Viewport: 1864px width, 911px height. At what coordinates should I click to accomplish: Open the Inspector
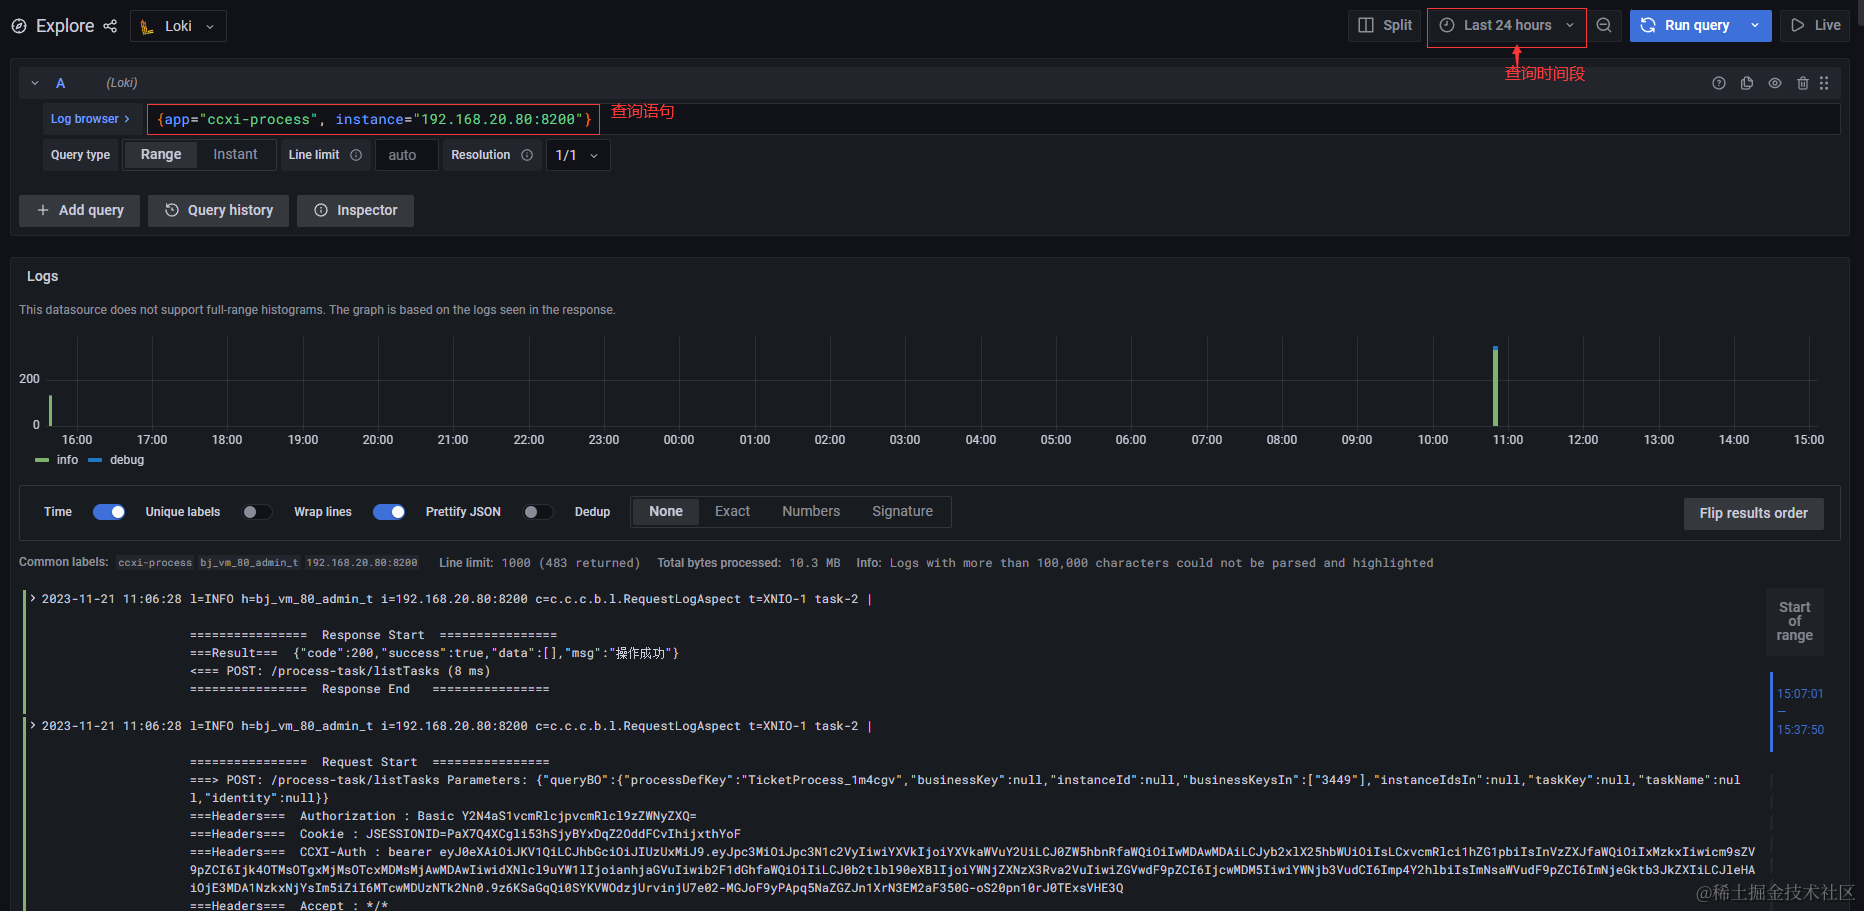355,211
